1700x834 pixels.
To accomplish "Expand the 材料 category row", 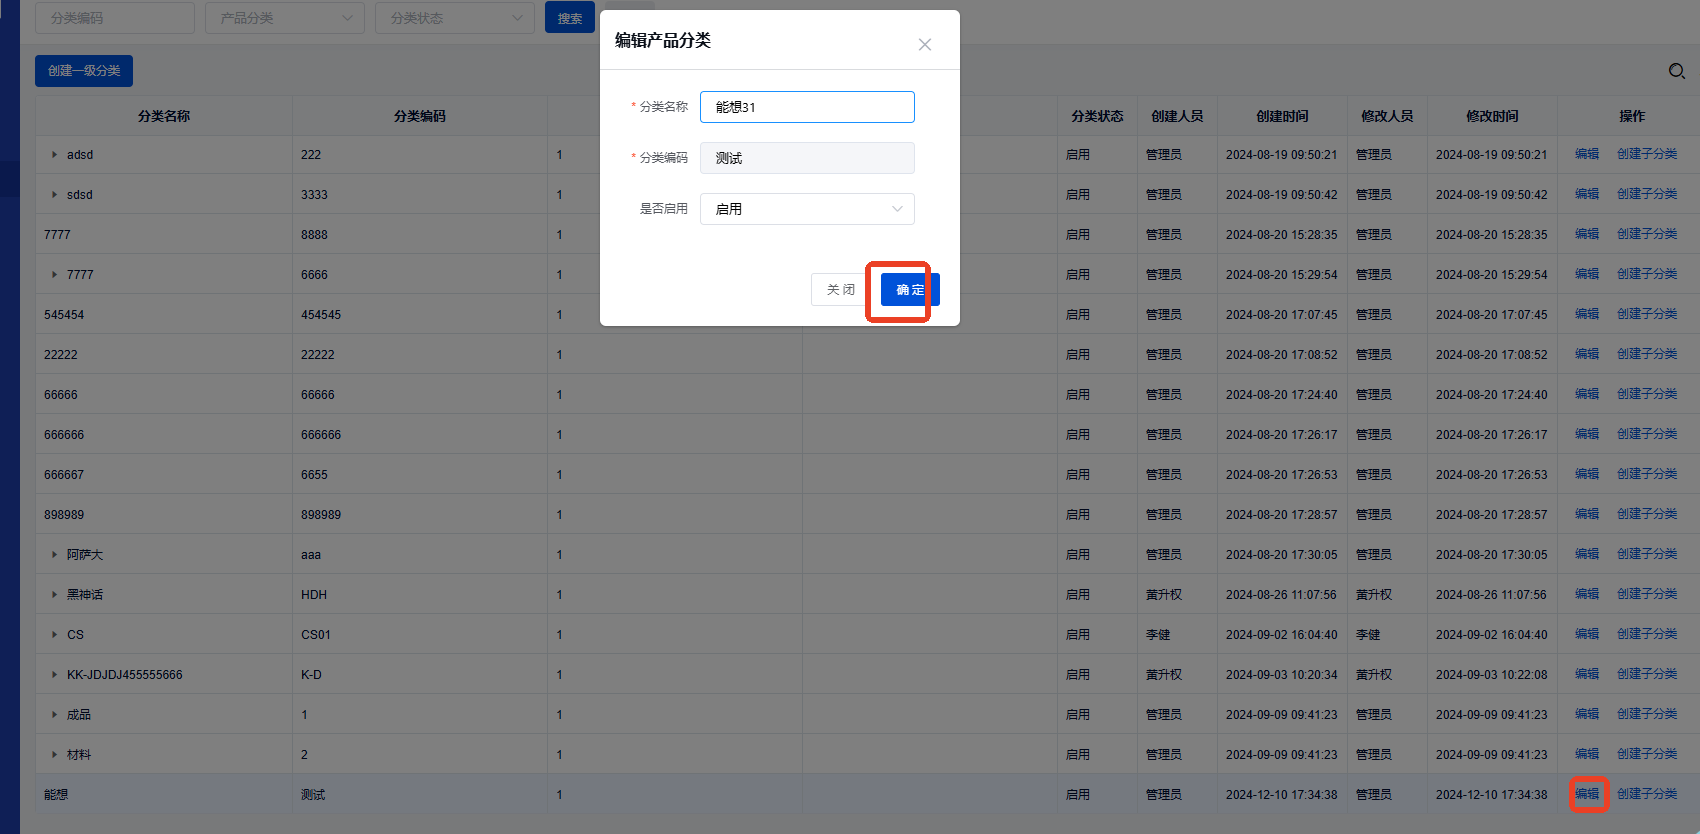I will (54, 755).
